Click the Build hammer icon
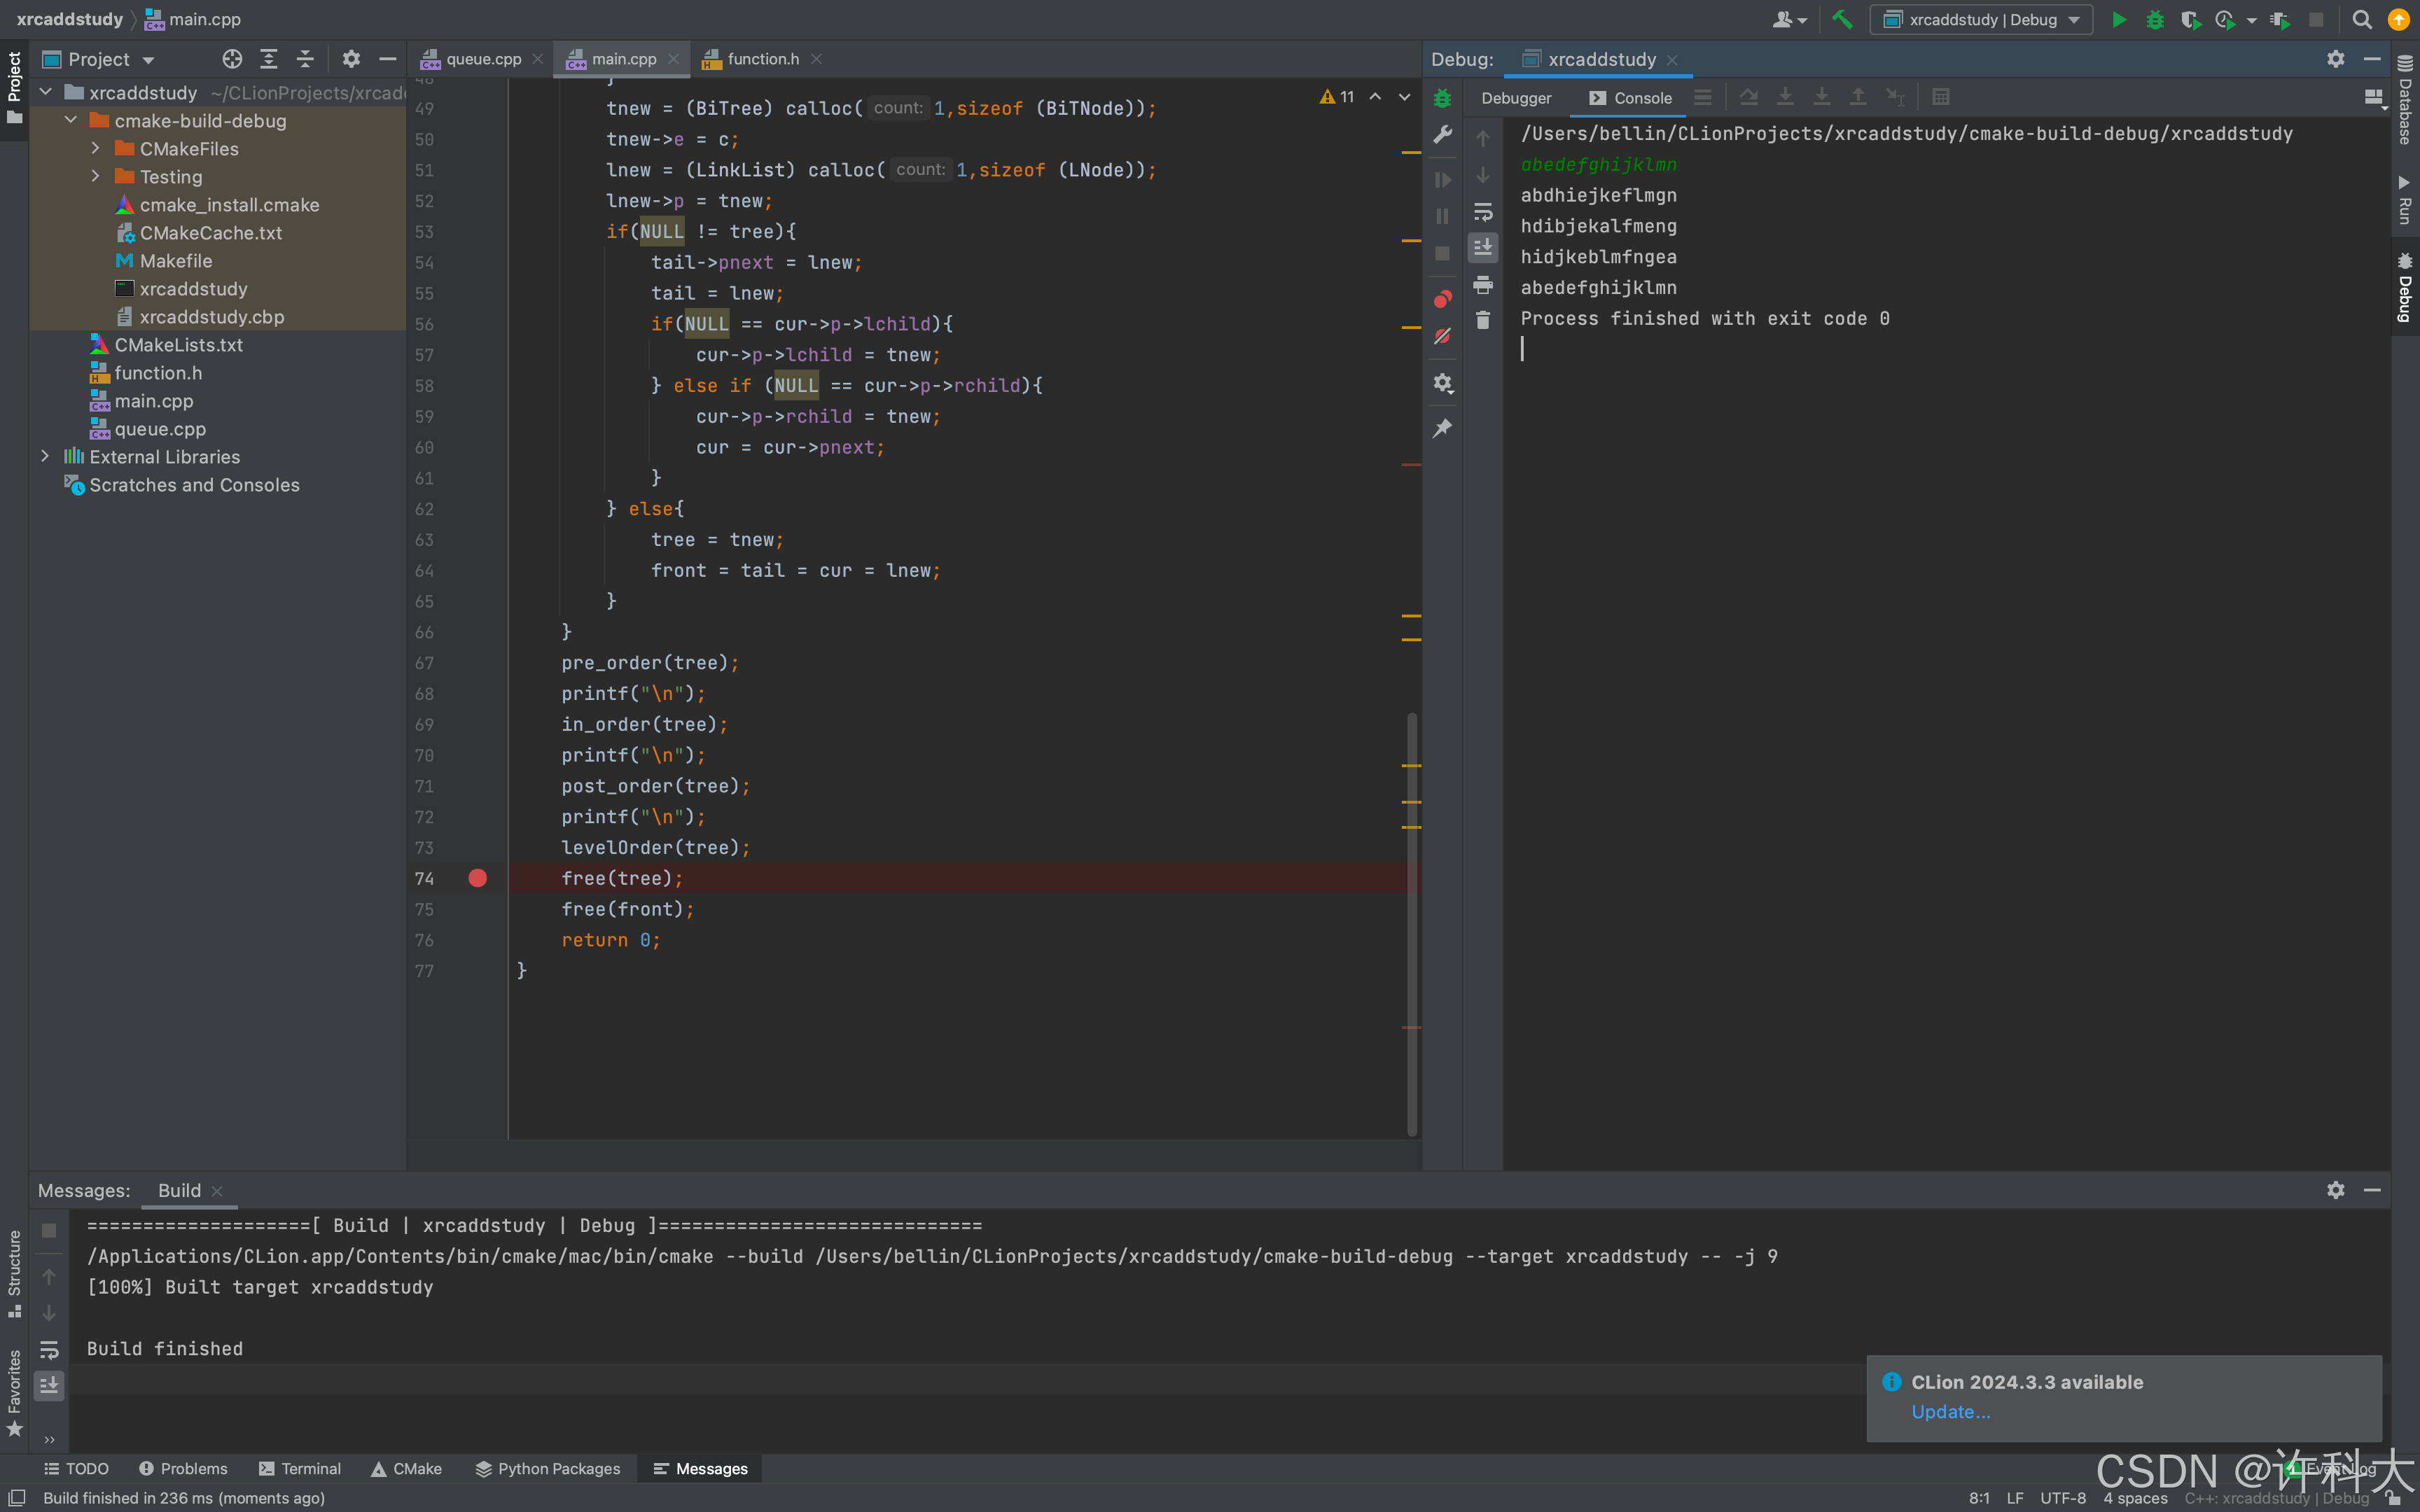The width and height of the screenshot is (2420, 1512). coord(1842,19)
